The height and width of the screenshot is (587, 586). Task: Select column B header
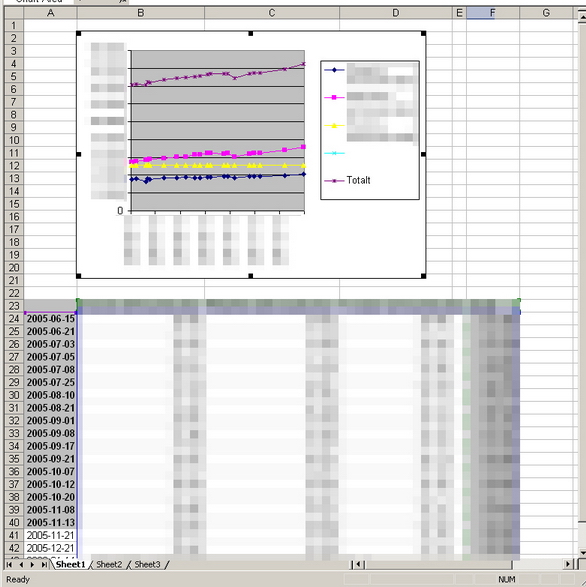tap(140, 13)
